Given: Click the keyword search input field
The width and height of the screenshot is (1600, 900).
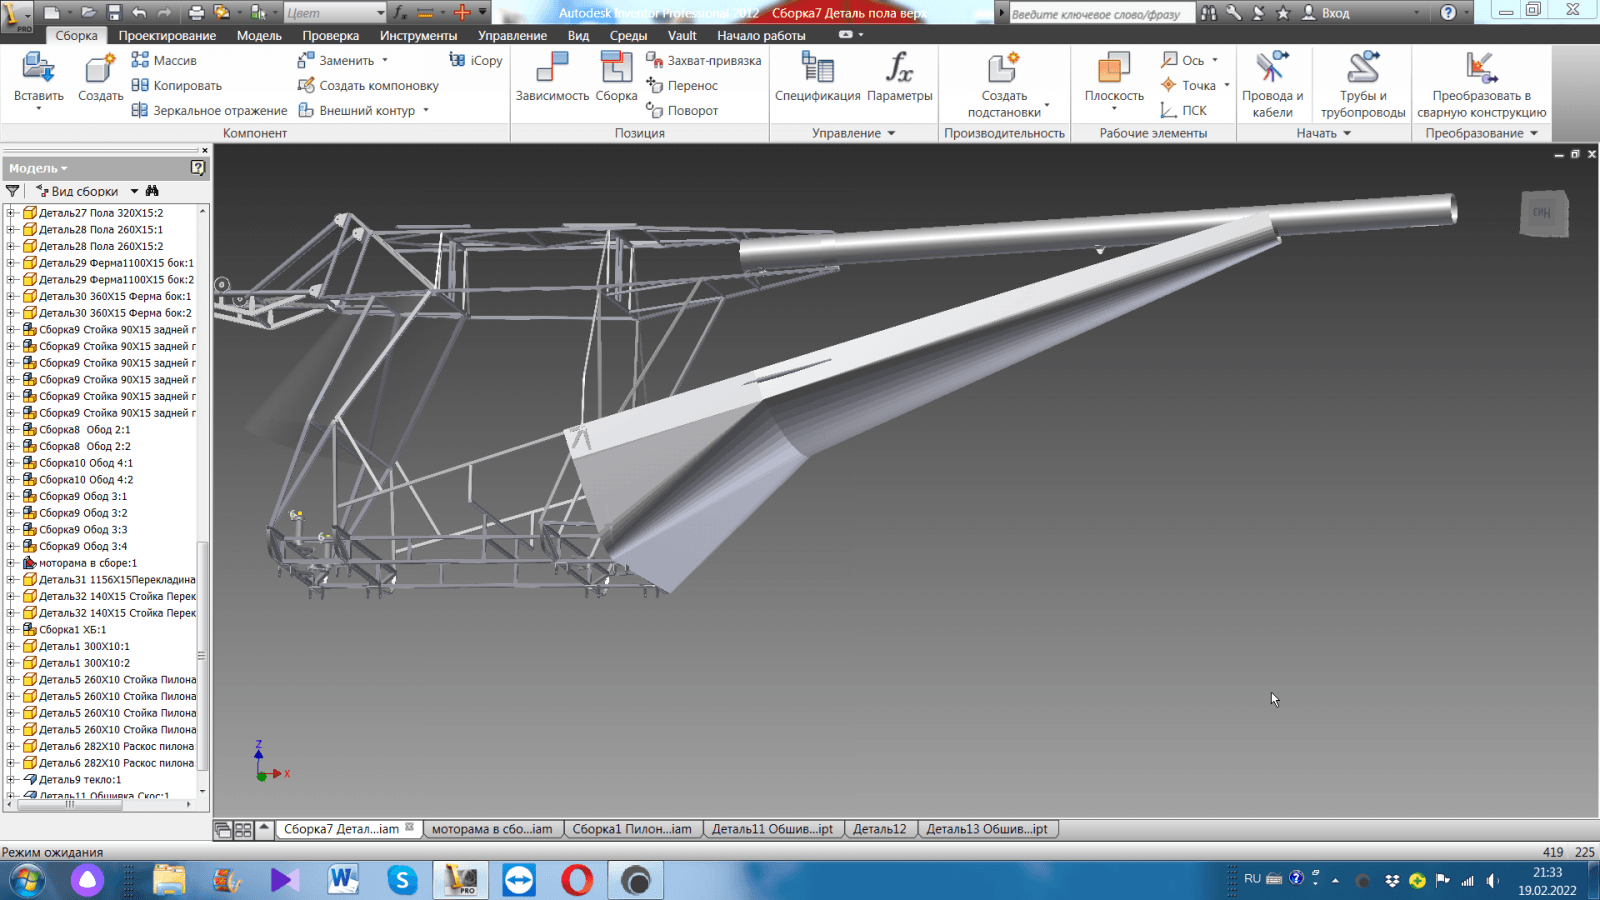Looking at the screenshot, I should [1098, 14].
